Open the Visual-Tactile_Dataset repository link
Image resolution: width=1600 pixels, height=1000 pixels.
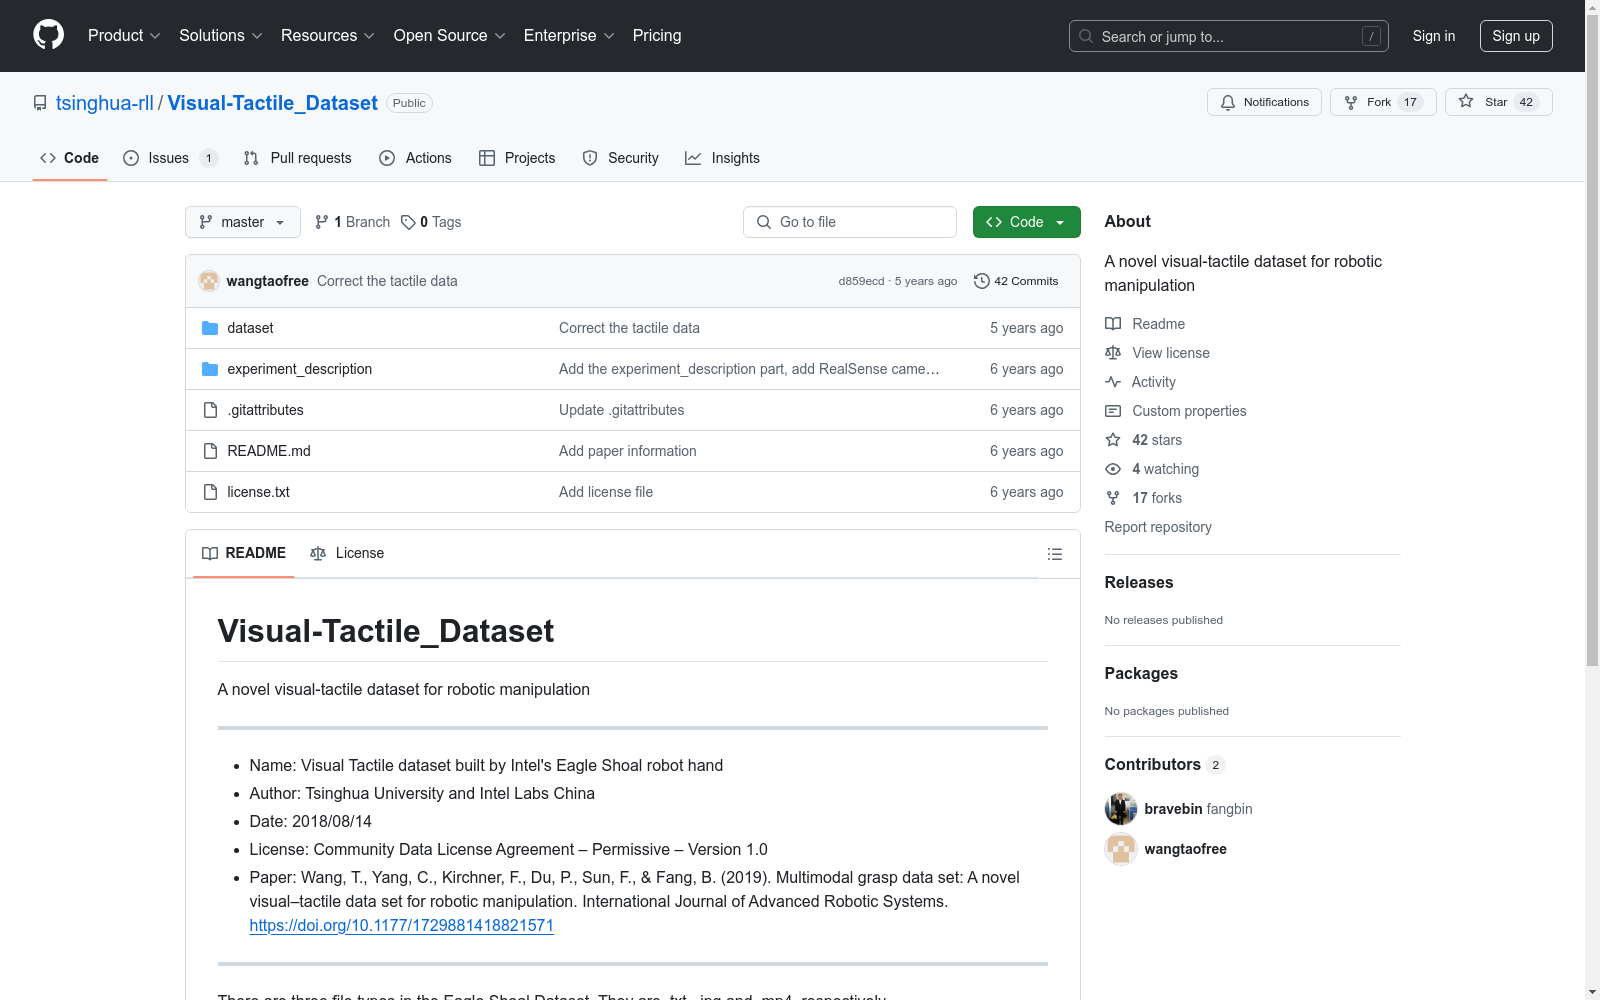(273, 103)
